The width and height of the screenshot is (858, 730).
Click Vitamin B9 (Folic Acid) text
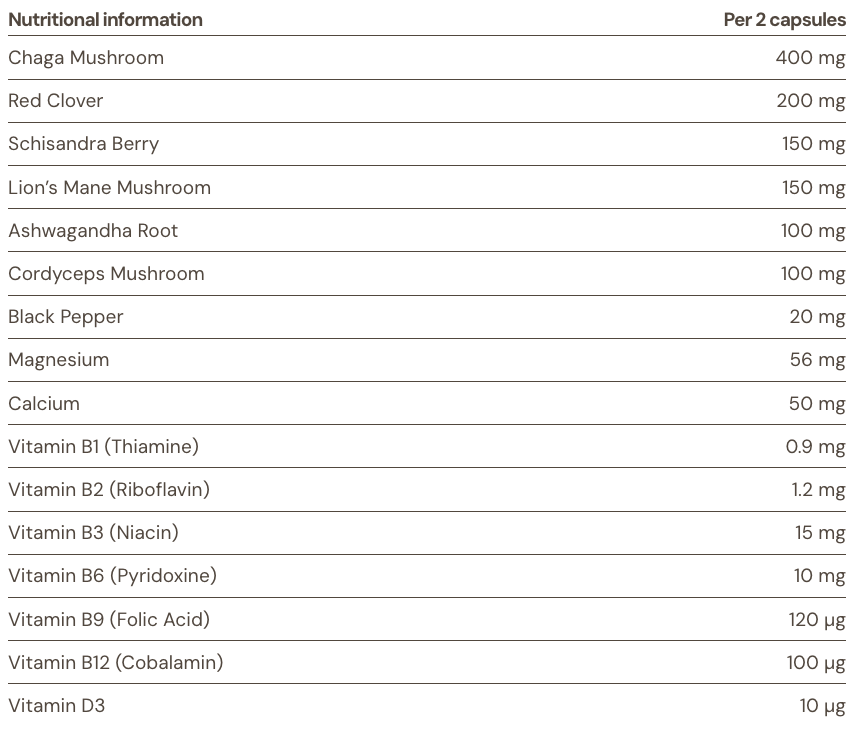pos(109,620)
